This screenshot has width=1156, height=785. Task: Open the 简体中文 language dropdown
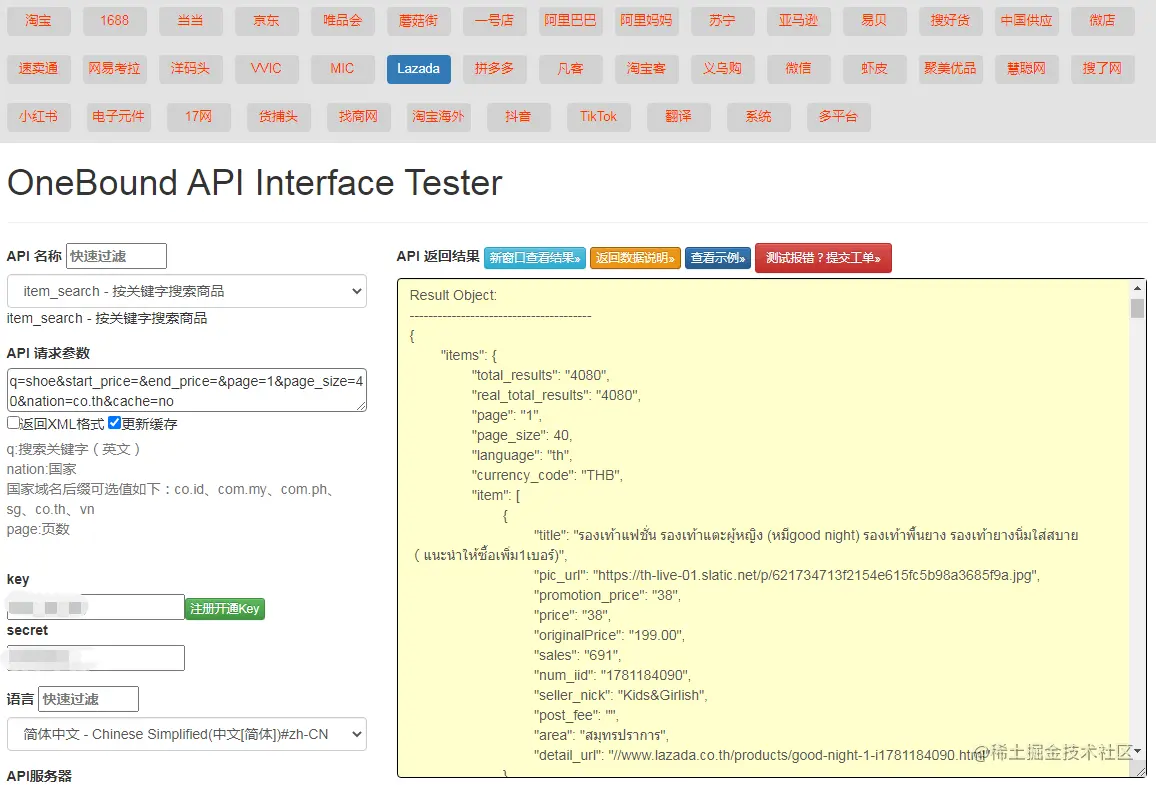186,734
